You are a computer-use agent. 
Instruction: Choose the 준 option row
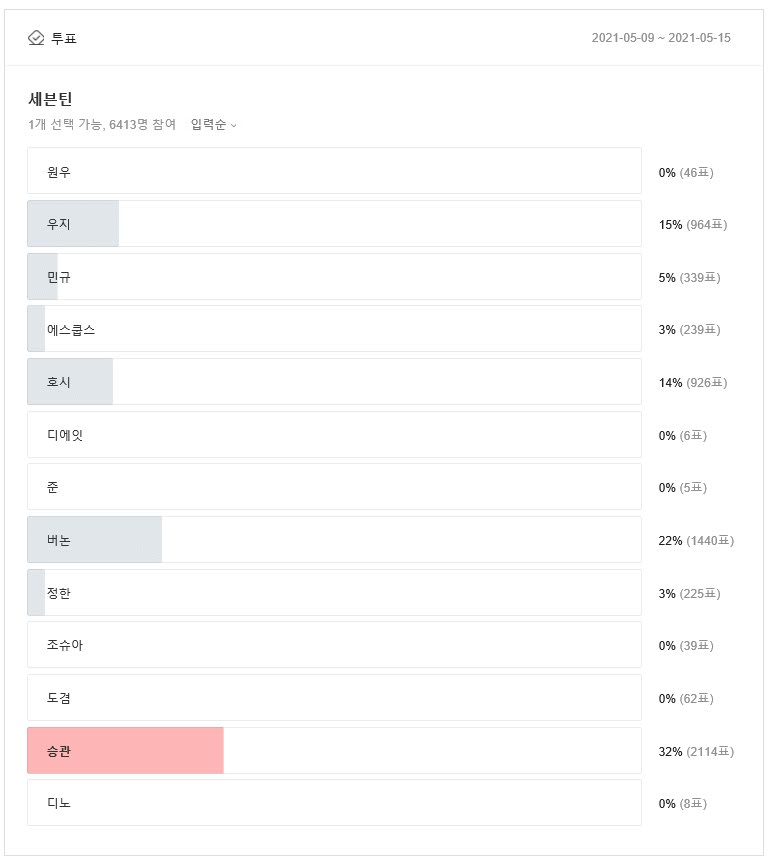pyautogui.click(x=334, y=487)
